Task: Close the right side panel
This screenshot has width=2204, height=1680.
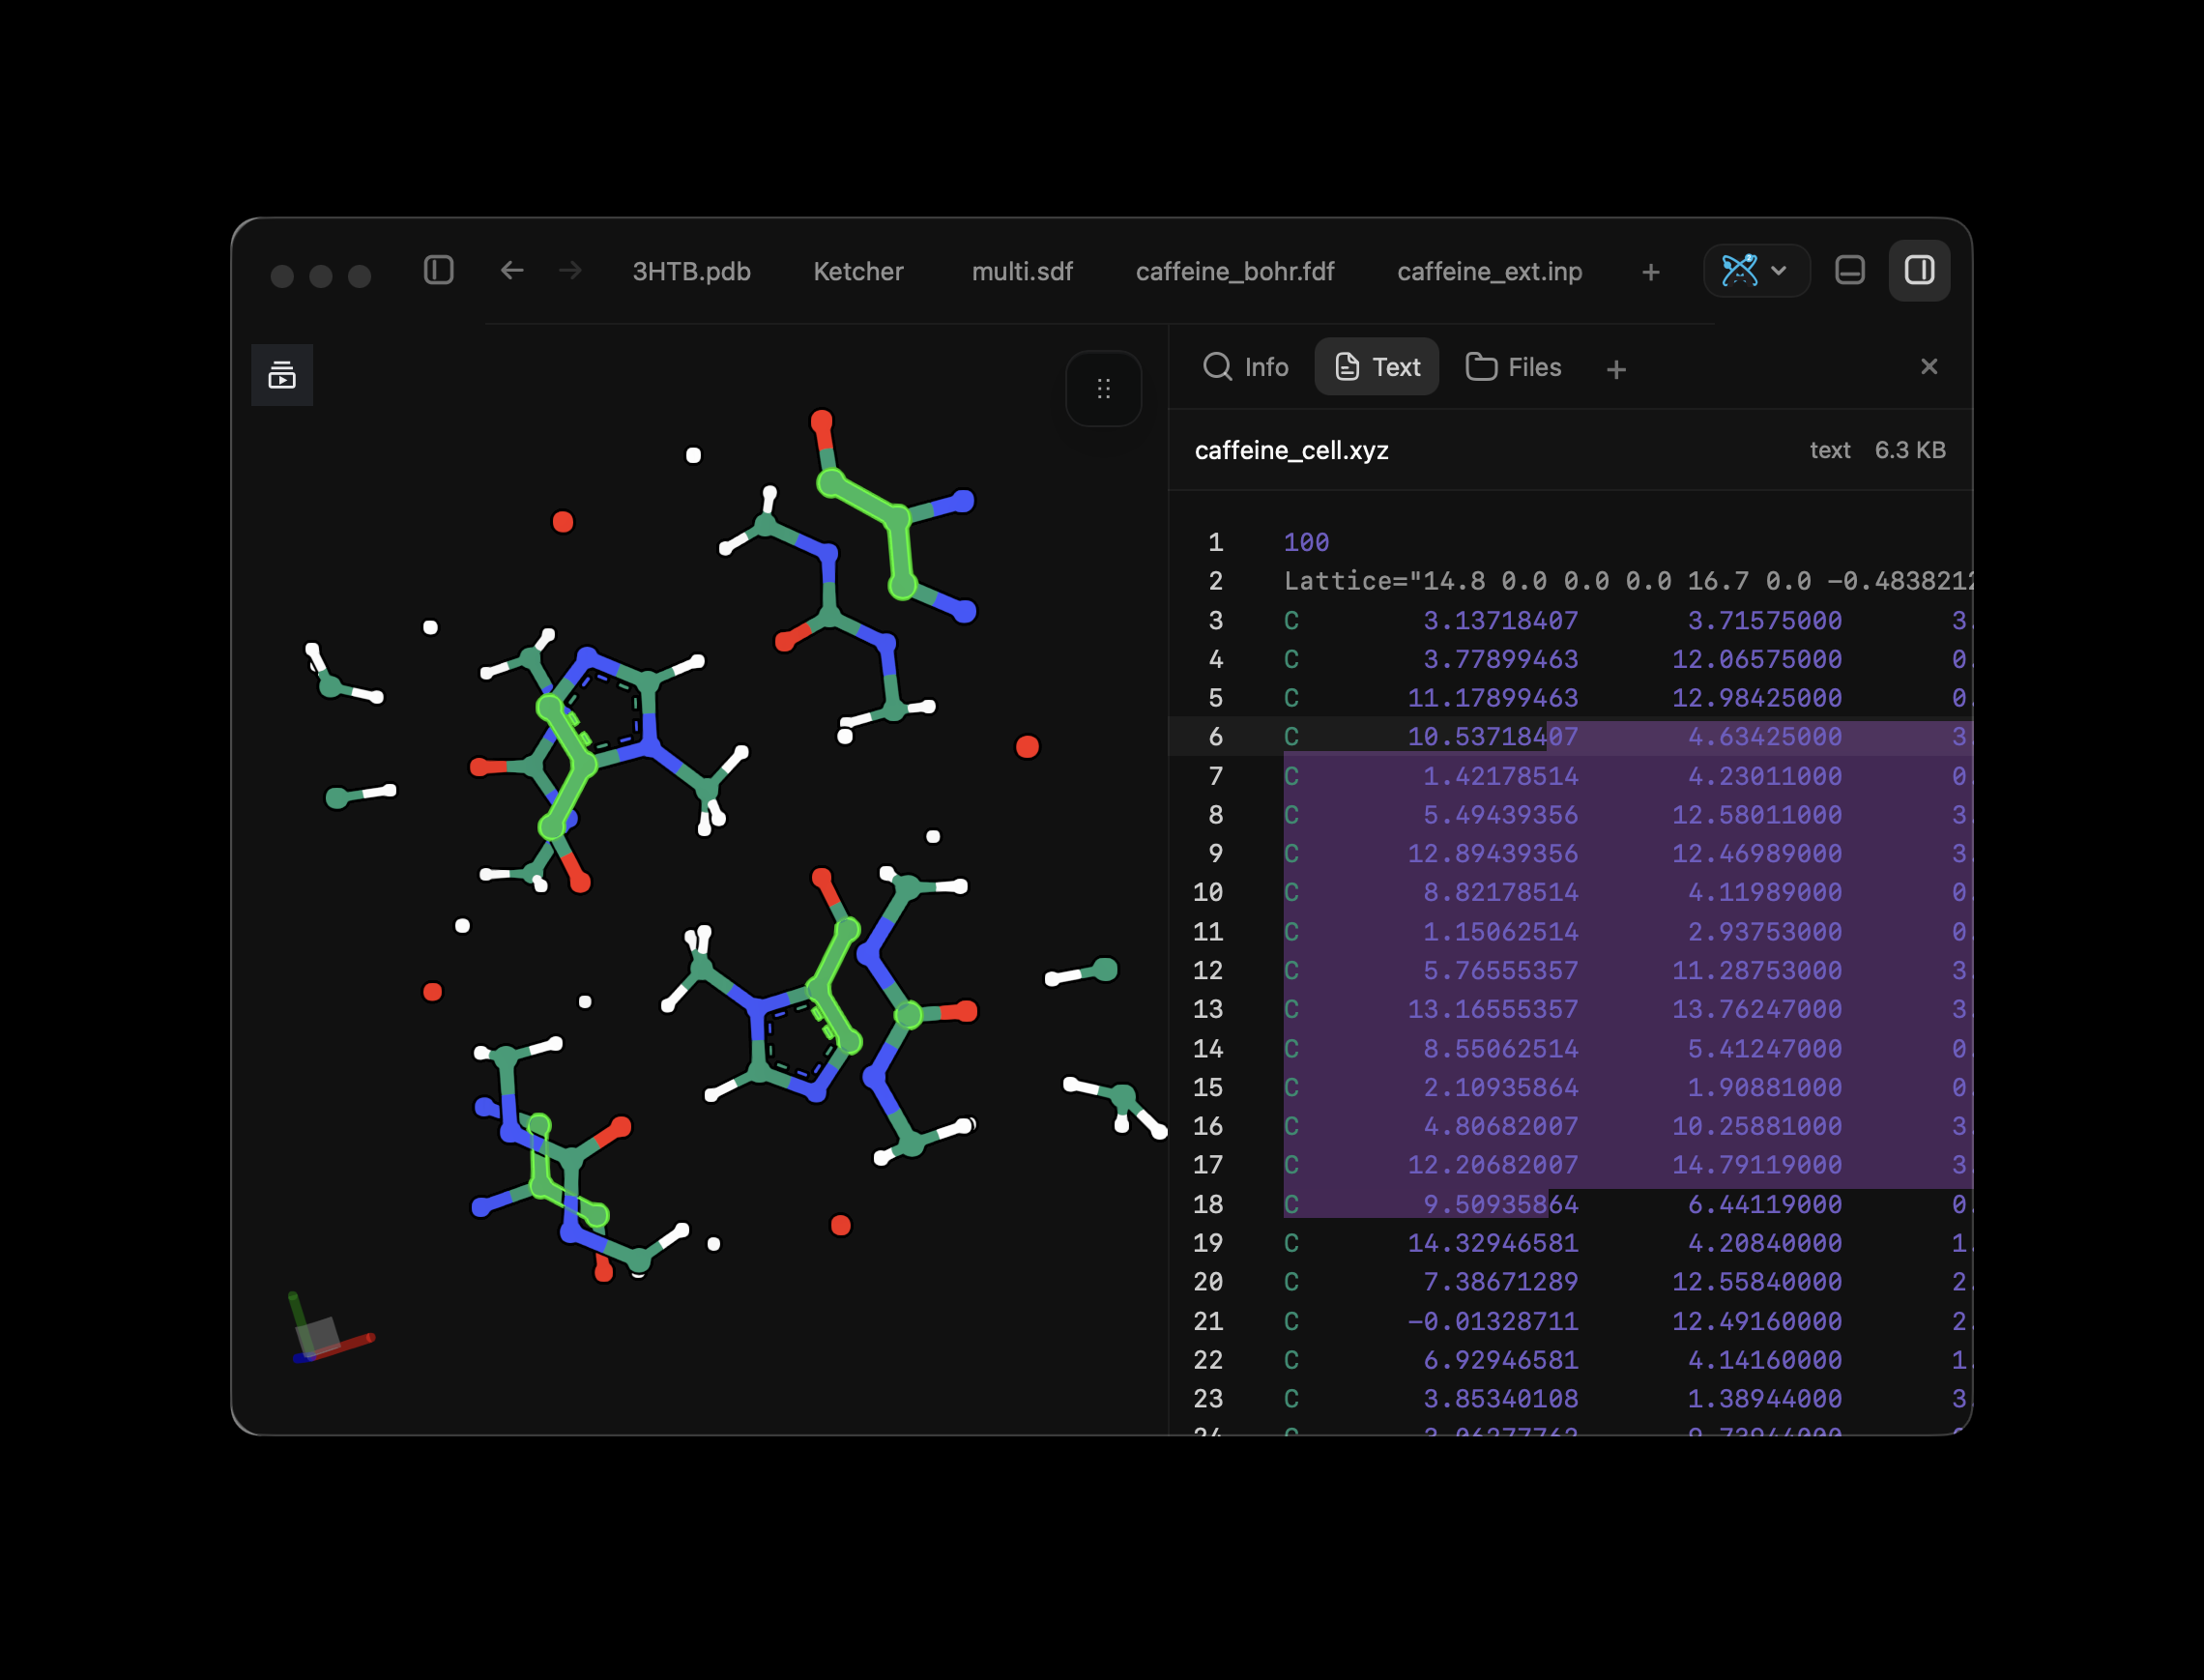Action: click(1929, 367)
